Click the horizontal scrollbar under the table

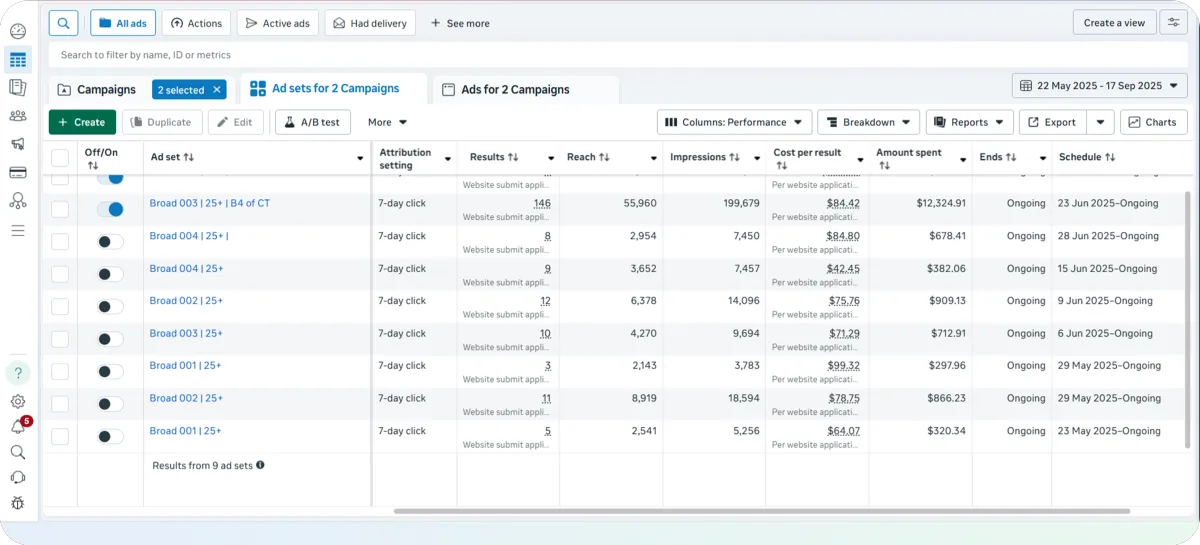[x=760, y=511]
